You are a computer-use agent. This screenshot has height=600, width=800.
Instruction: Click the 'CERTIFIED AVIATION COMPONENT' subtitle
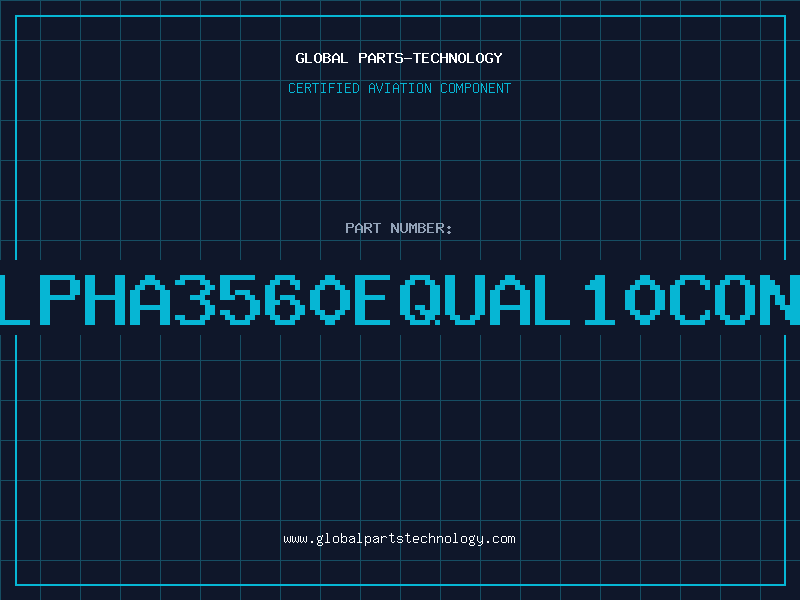tap(399, 88)
